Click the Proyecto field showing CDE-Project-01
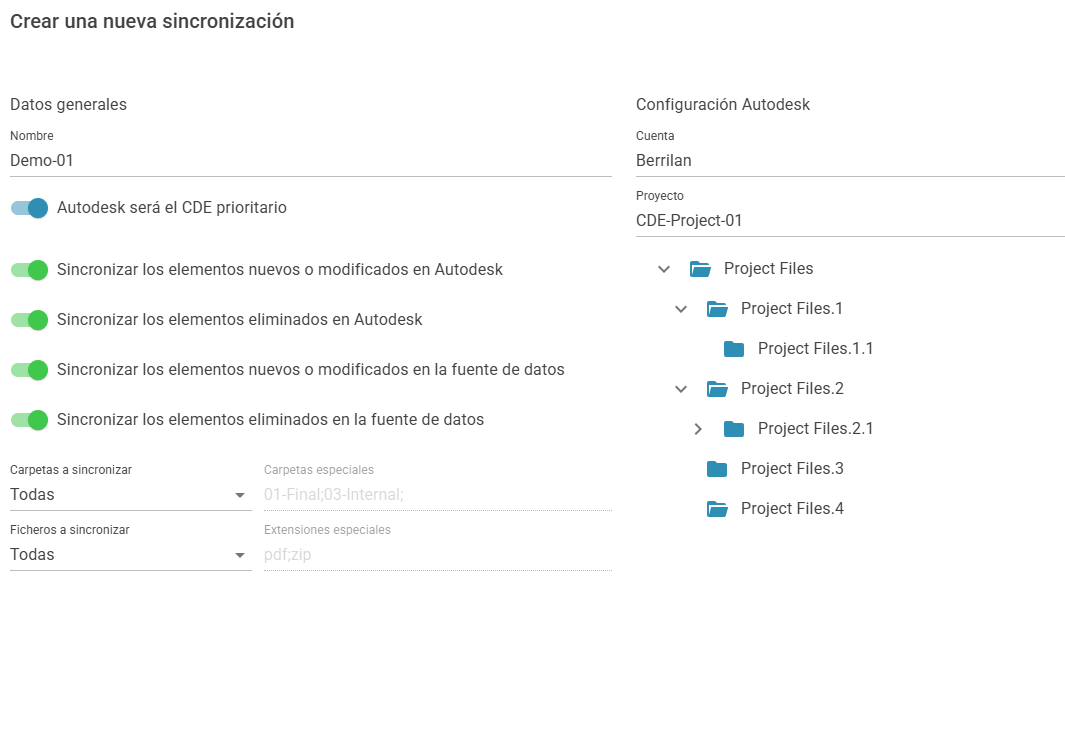1065x738 pixels. pyautogui.click(x=850, y=221)
